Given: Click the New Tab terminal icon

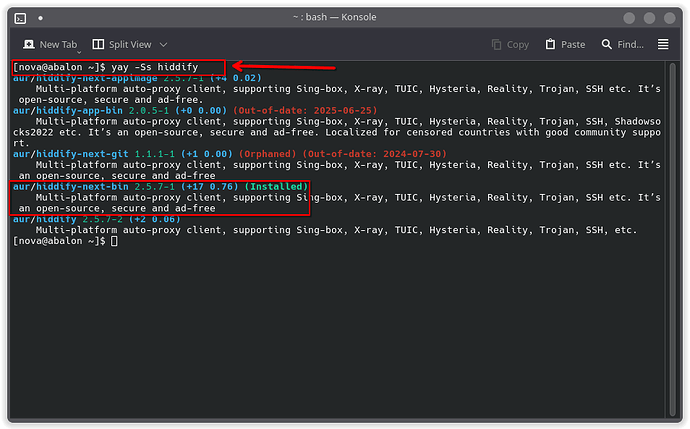Looking at the screenshot, I should tap(29, 44).
